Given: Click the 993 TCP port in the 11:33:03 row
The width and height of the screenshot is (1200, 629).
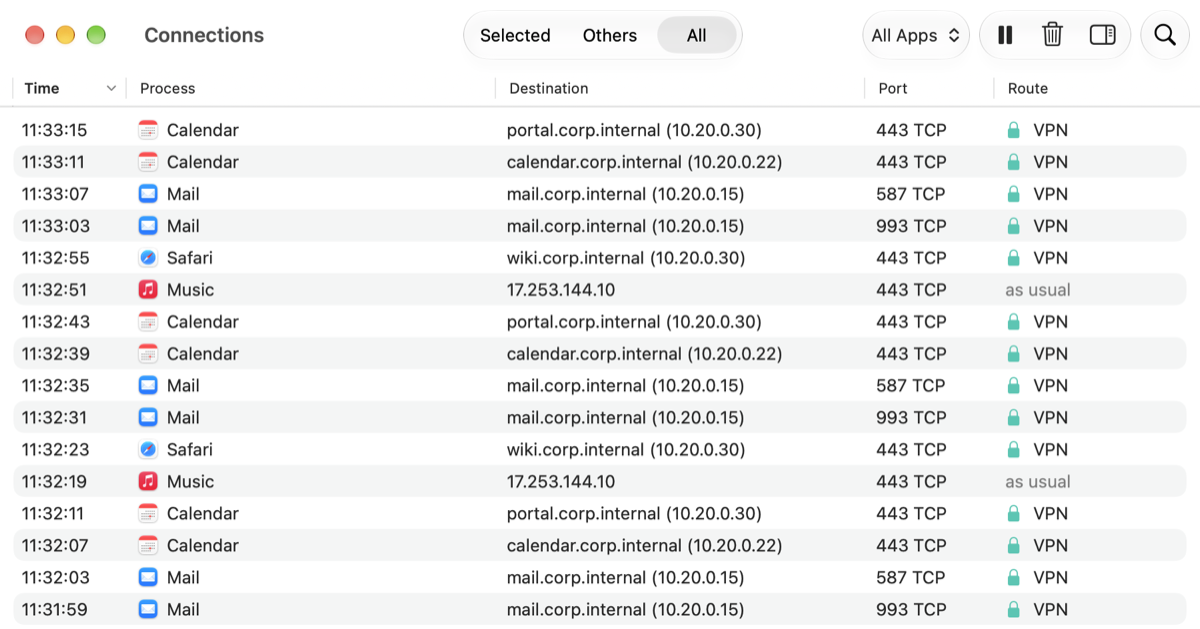Looking at the screenshot, I should [911, 226].
